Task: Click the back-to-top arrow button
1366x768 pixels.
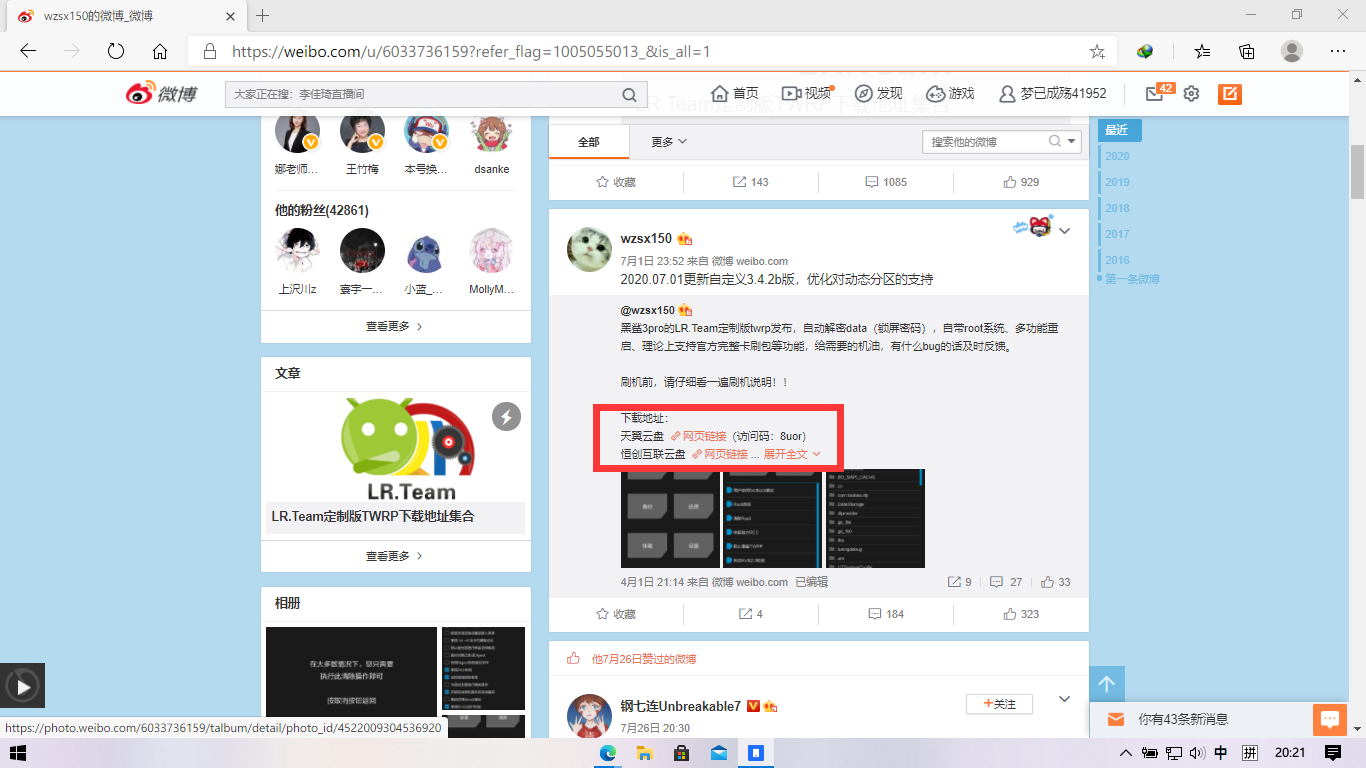Action: click(1107, 685)
